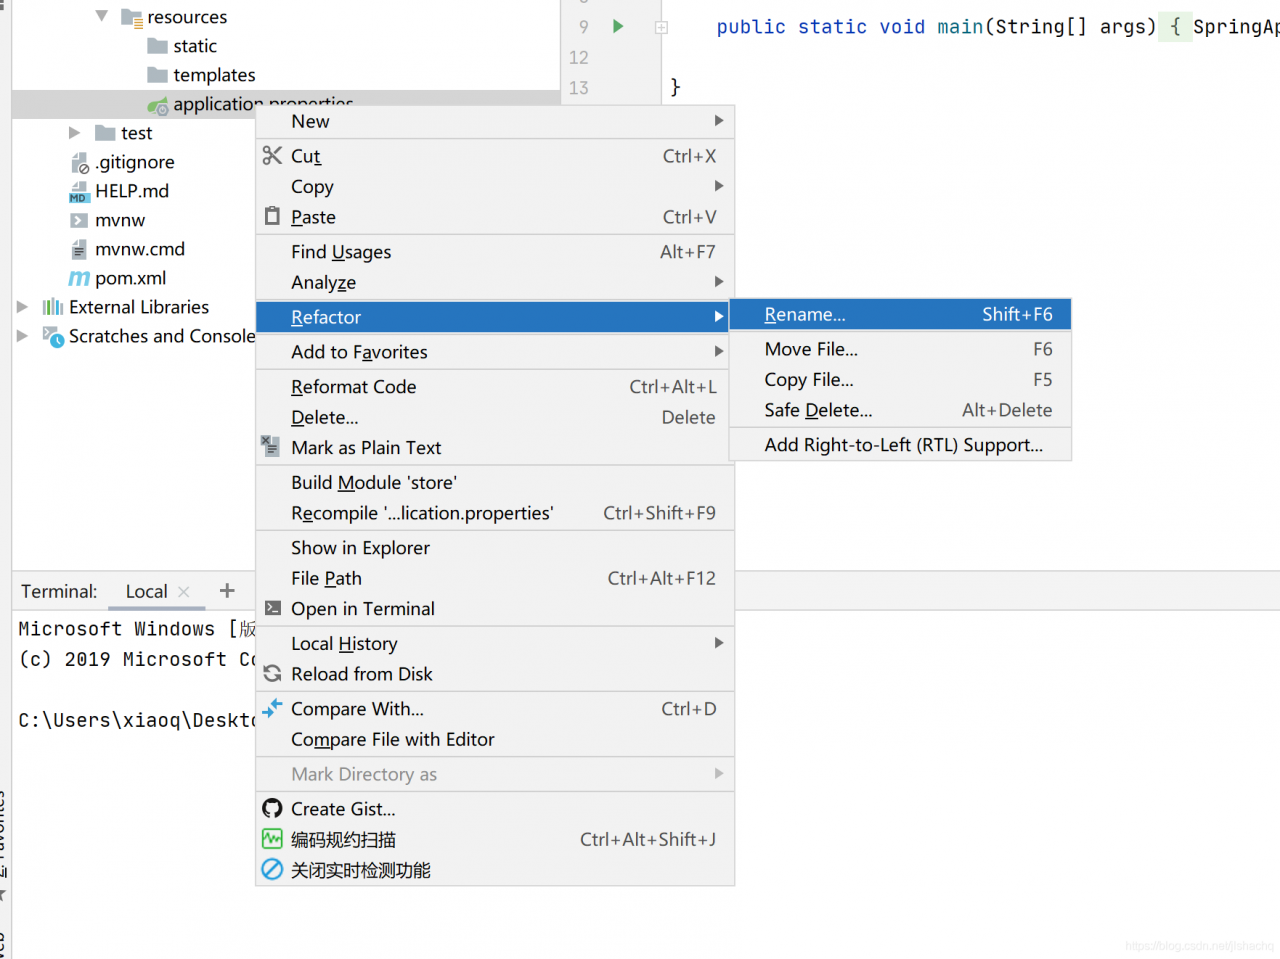Select HELP.md in project tree

131,191
